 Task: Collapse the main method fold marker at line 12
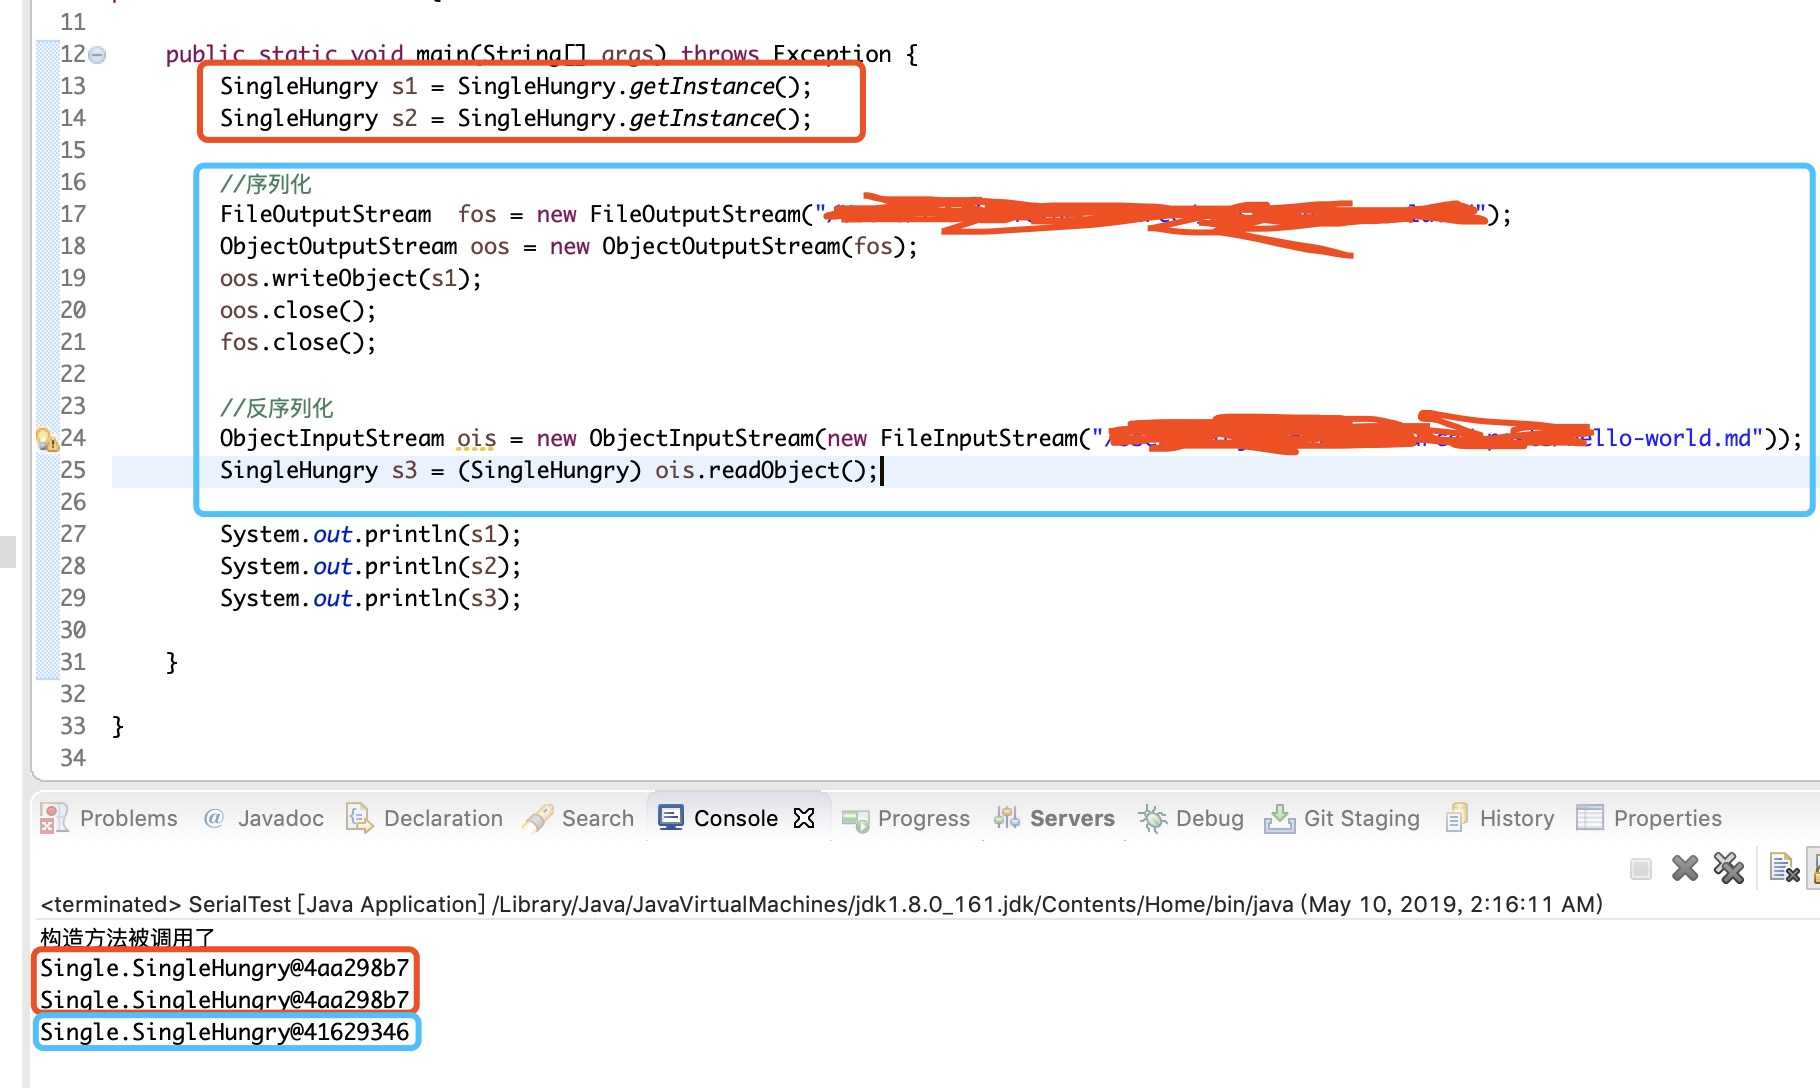pyautogui.click(x=97, y=55)
